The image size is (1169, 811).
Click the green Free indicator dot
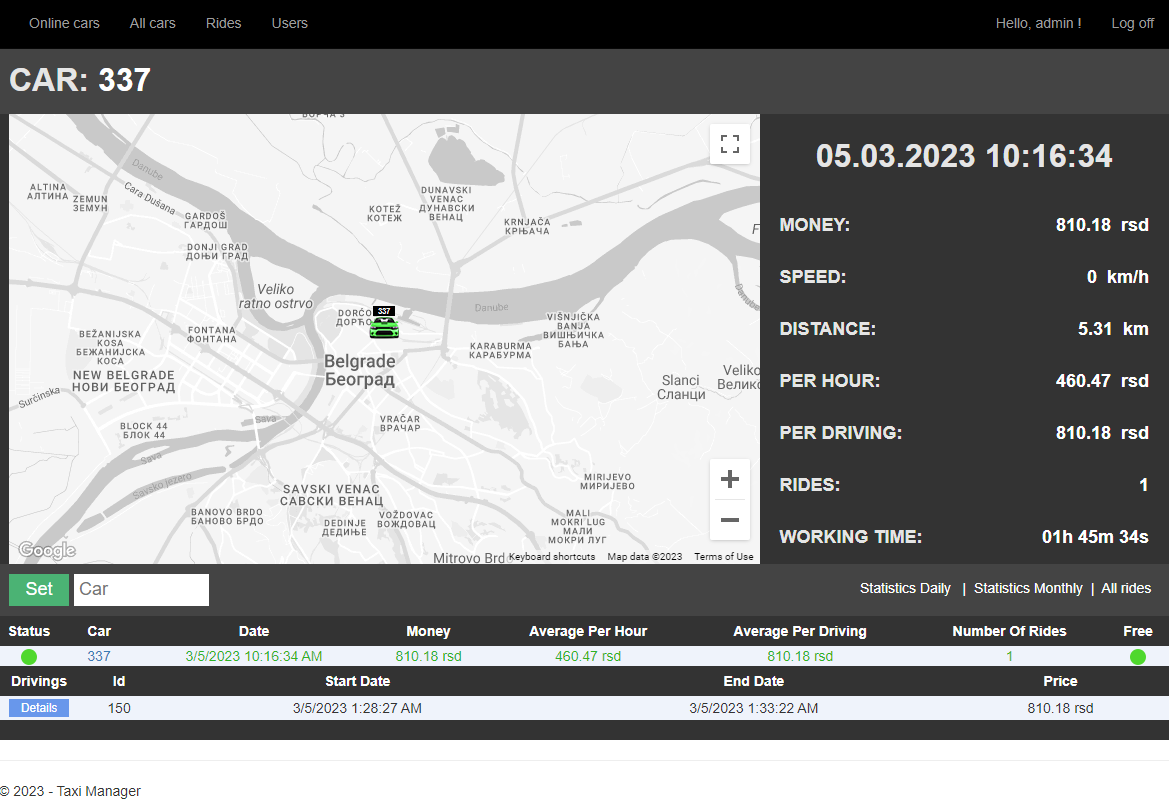pyautogui.click(x=1138, y=657)
